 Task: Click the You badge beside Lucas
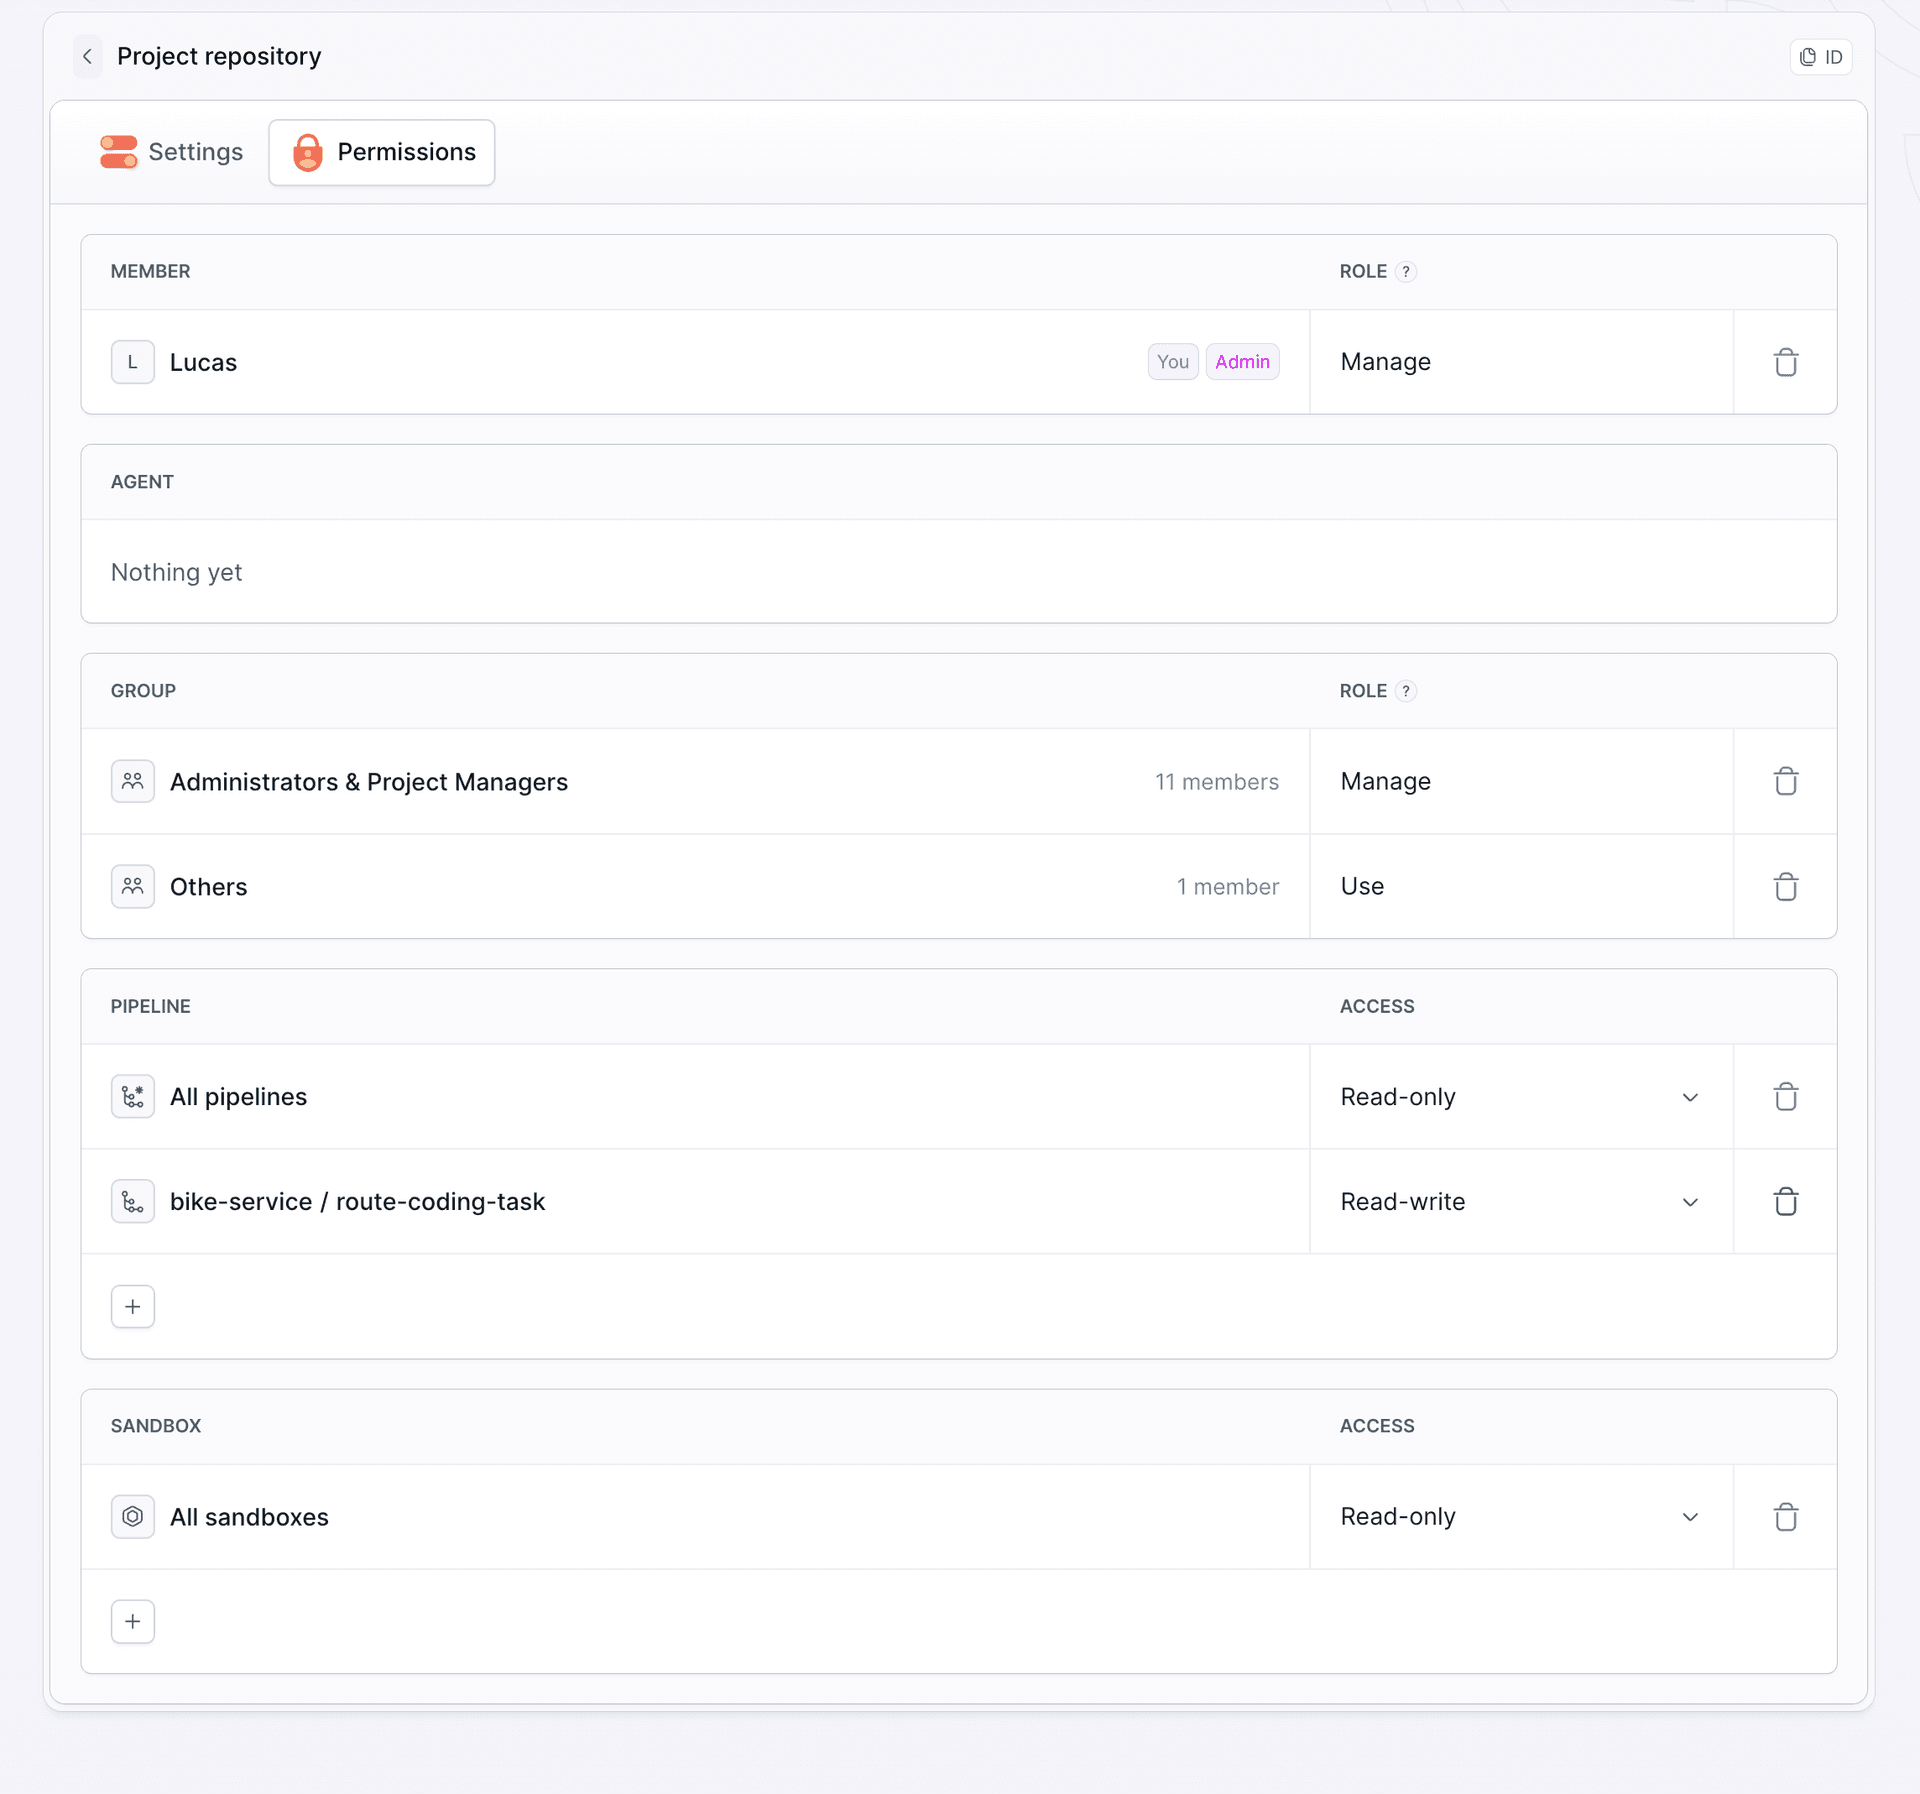[1173, 362]
